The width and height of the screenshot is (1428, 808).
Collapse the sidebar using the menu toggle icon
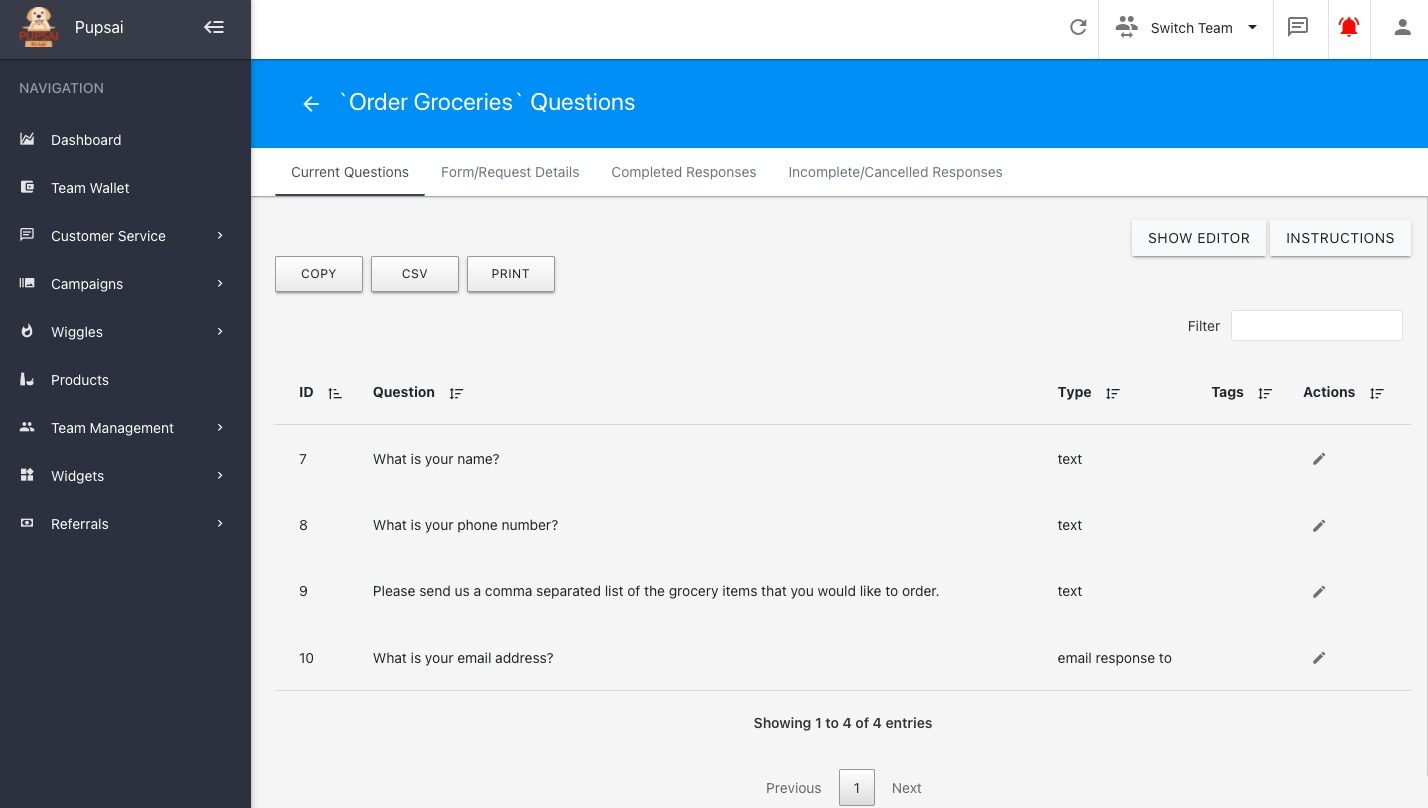(x=214, y=28)
